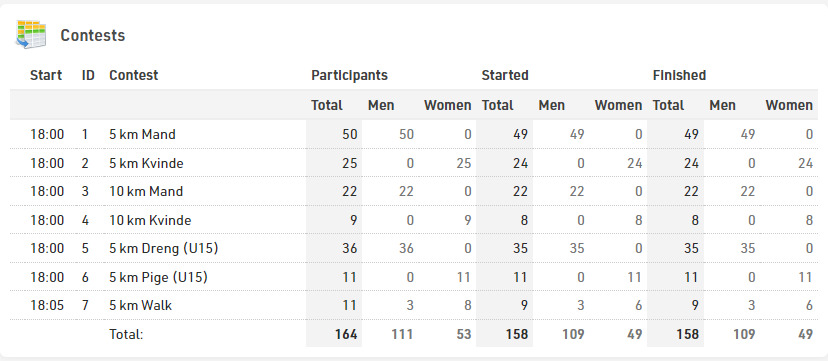The image size is (828, 361).
Task: Click total participants value 164
Action: pyautogui.click(x=346, y=334)
